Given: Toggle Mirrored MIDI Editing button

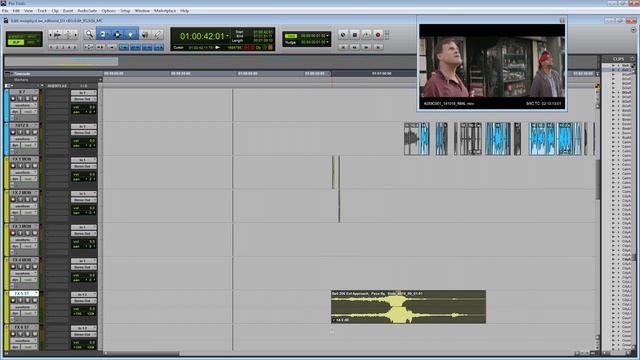Looking at the screenshot, I should click(x=111, y=47).
